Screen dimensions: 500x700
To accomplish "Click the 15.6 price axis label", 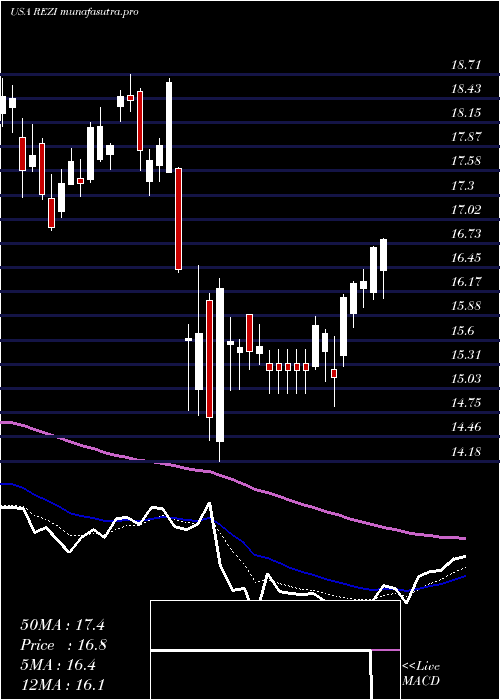I will pos(462,331).
